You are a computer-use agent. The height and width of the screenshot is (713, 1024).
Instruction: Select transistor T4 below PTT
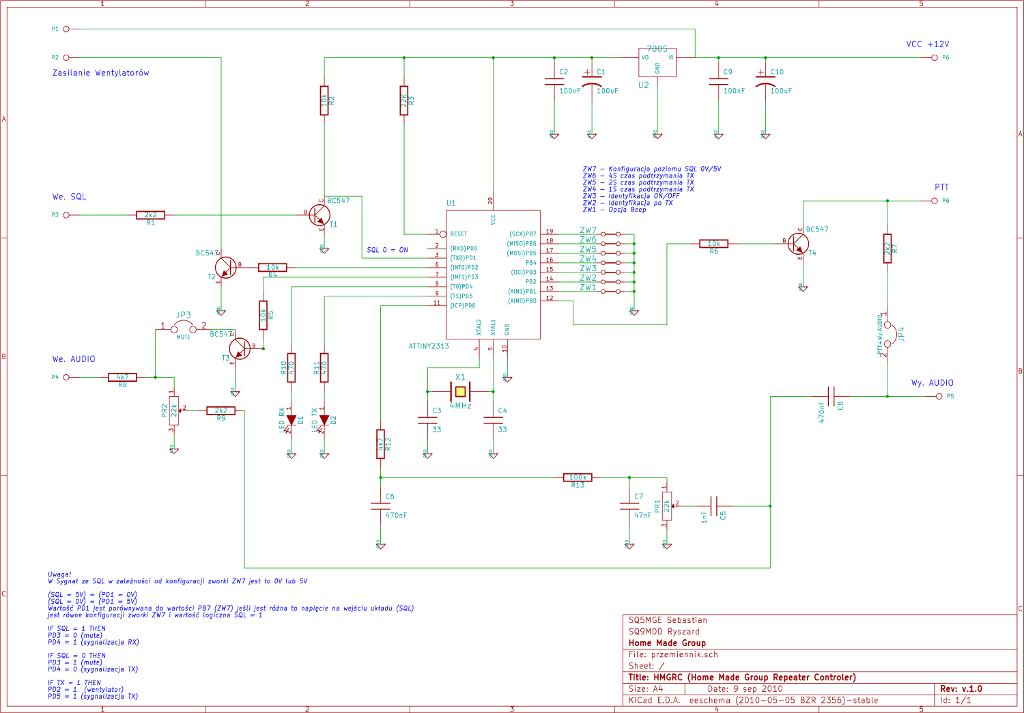pos(798,244)
